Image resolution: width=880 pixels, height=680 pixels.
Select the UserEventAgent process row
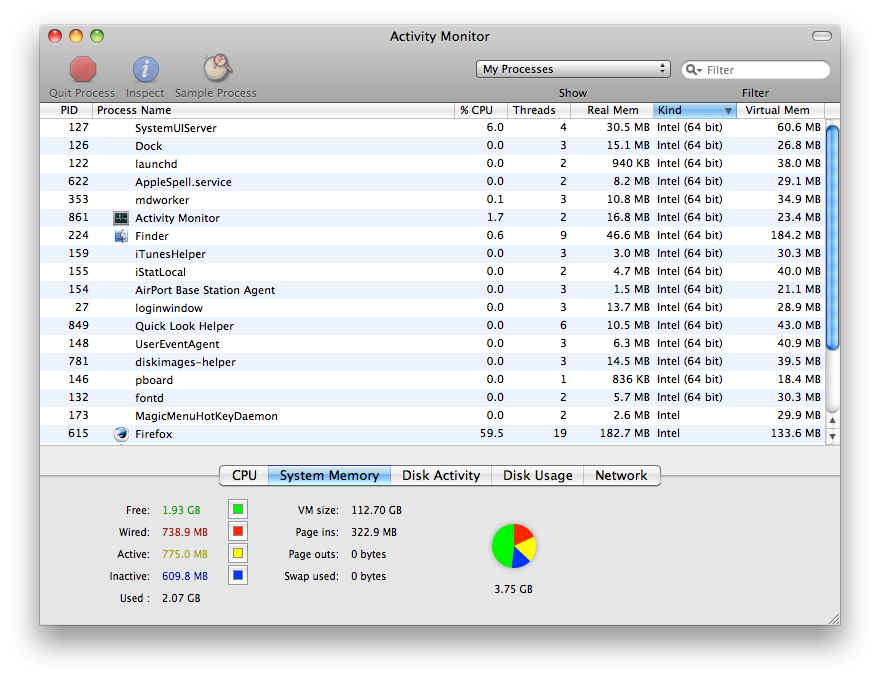click(433, 343)
